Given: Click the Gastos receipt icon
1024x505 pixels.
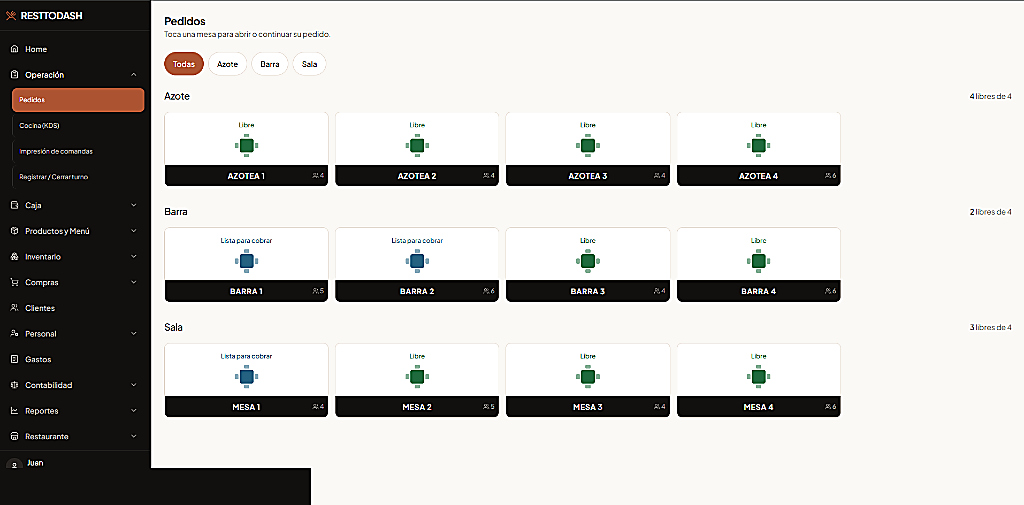Looking at the screenshot, I should click(14, 359).
